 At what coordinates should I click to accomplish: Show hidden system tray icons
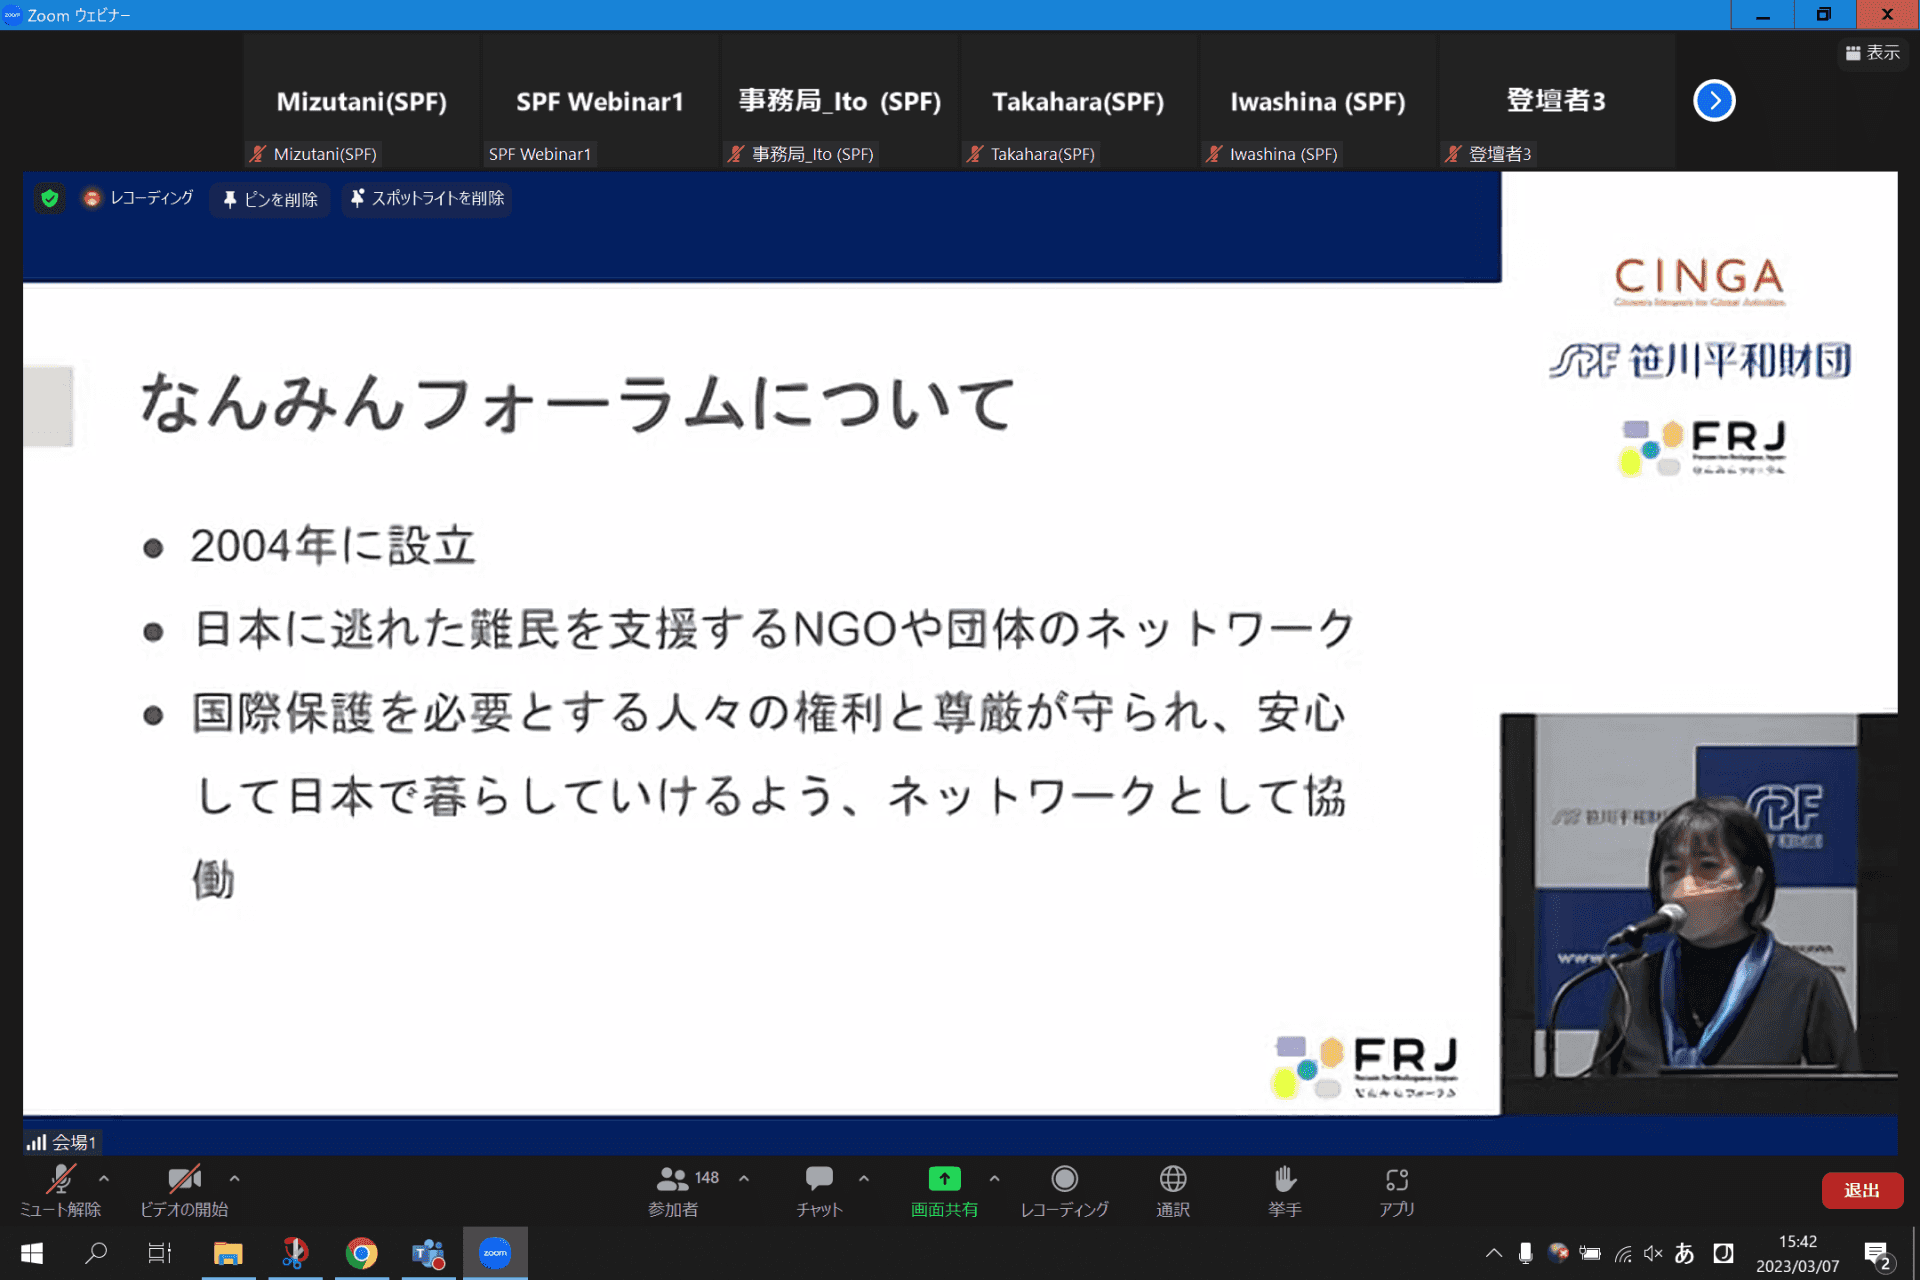[x=1494, y=1253]
